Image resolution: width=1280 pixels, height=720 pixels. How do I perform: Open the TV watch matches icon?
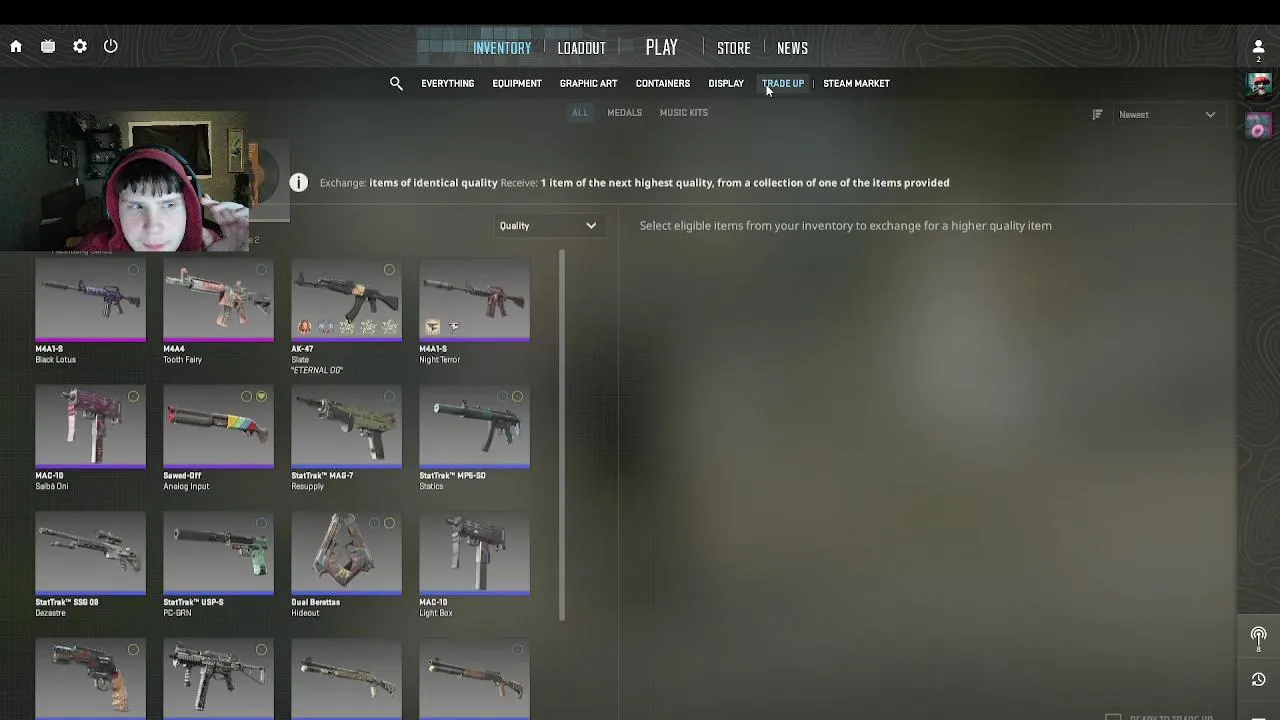48,46
